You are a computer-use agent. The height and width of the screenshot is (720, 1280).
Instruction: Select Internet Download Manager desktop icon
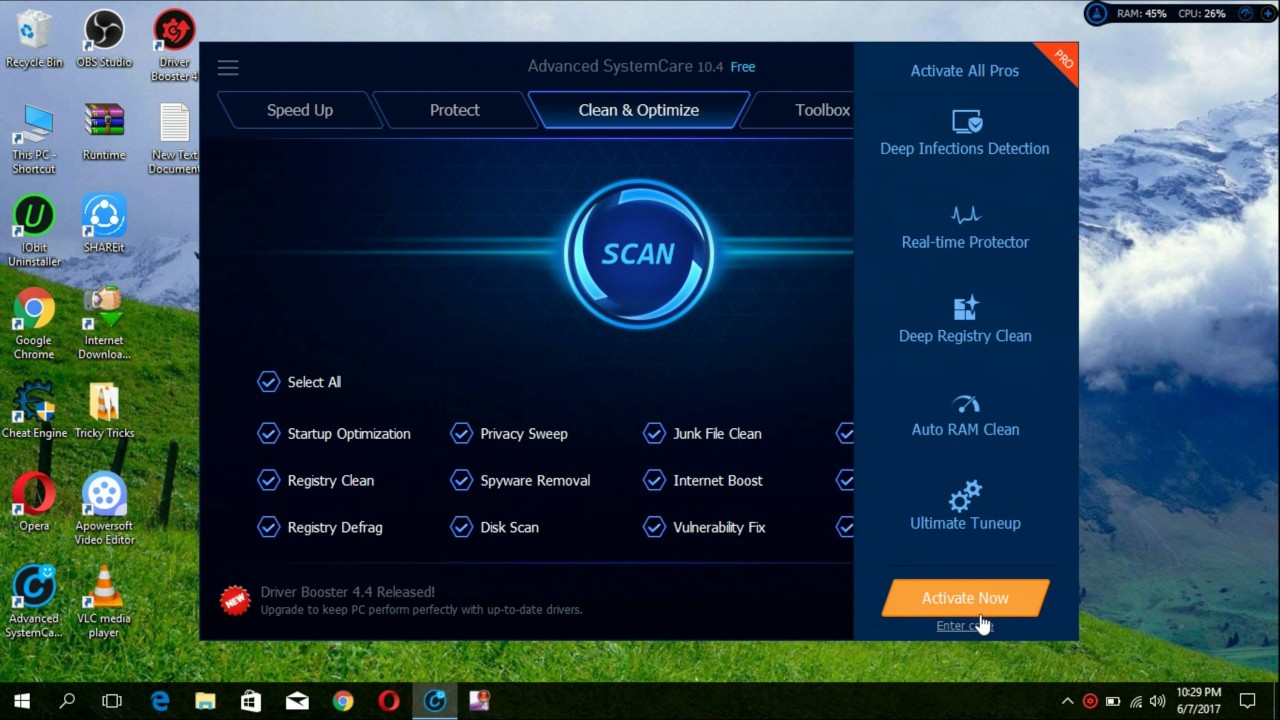(x=104, y=325)
